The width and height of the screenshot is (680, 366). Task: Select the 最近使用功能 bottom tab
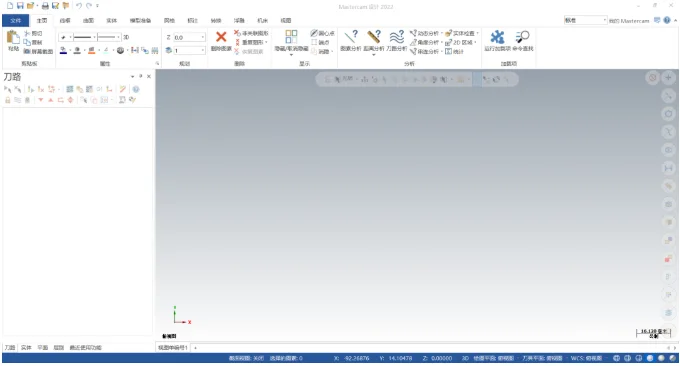85,347
